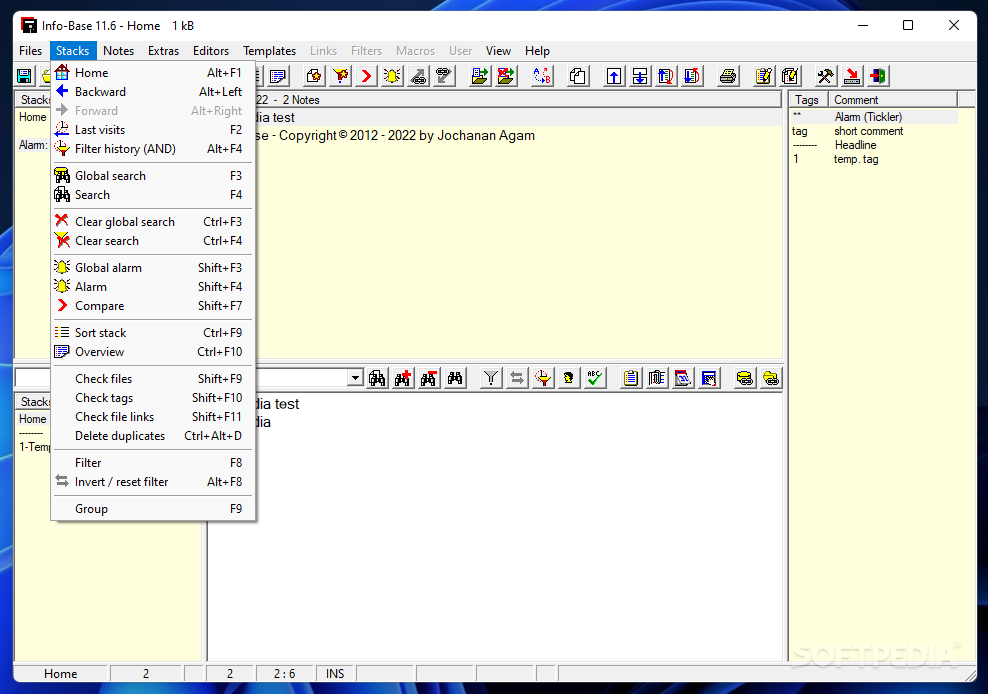Screen dimensions: 988x694
Task: Click the Home status bar field
Action: 61,674
